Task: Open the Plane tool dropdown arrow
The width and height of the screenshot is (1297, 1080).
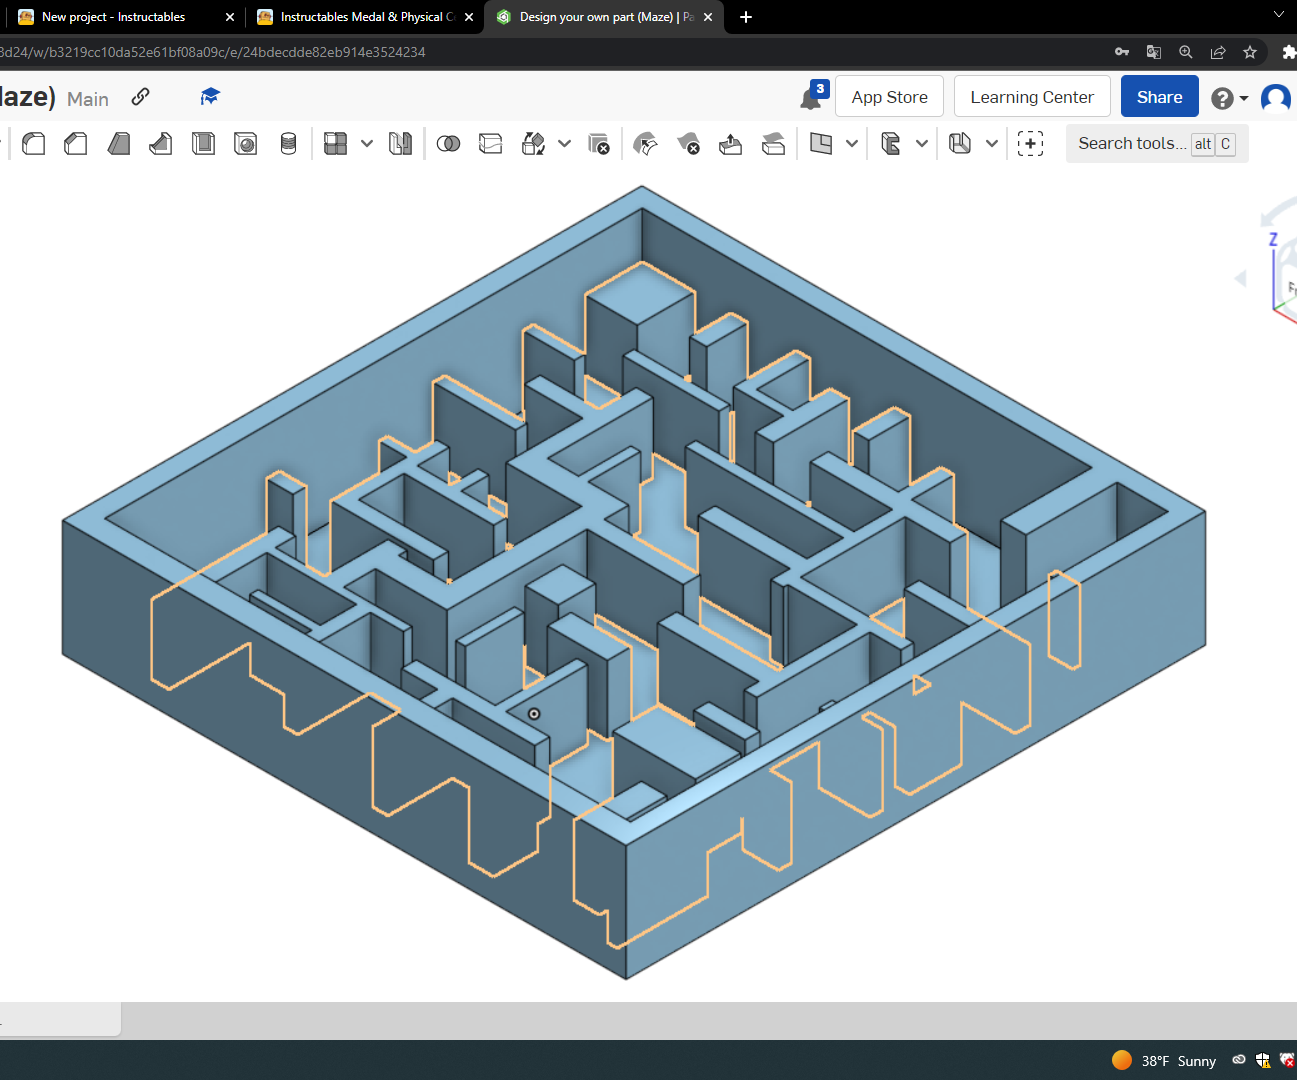Action: pyautogui.click(x=852, y=143)
